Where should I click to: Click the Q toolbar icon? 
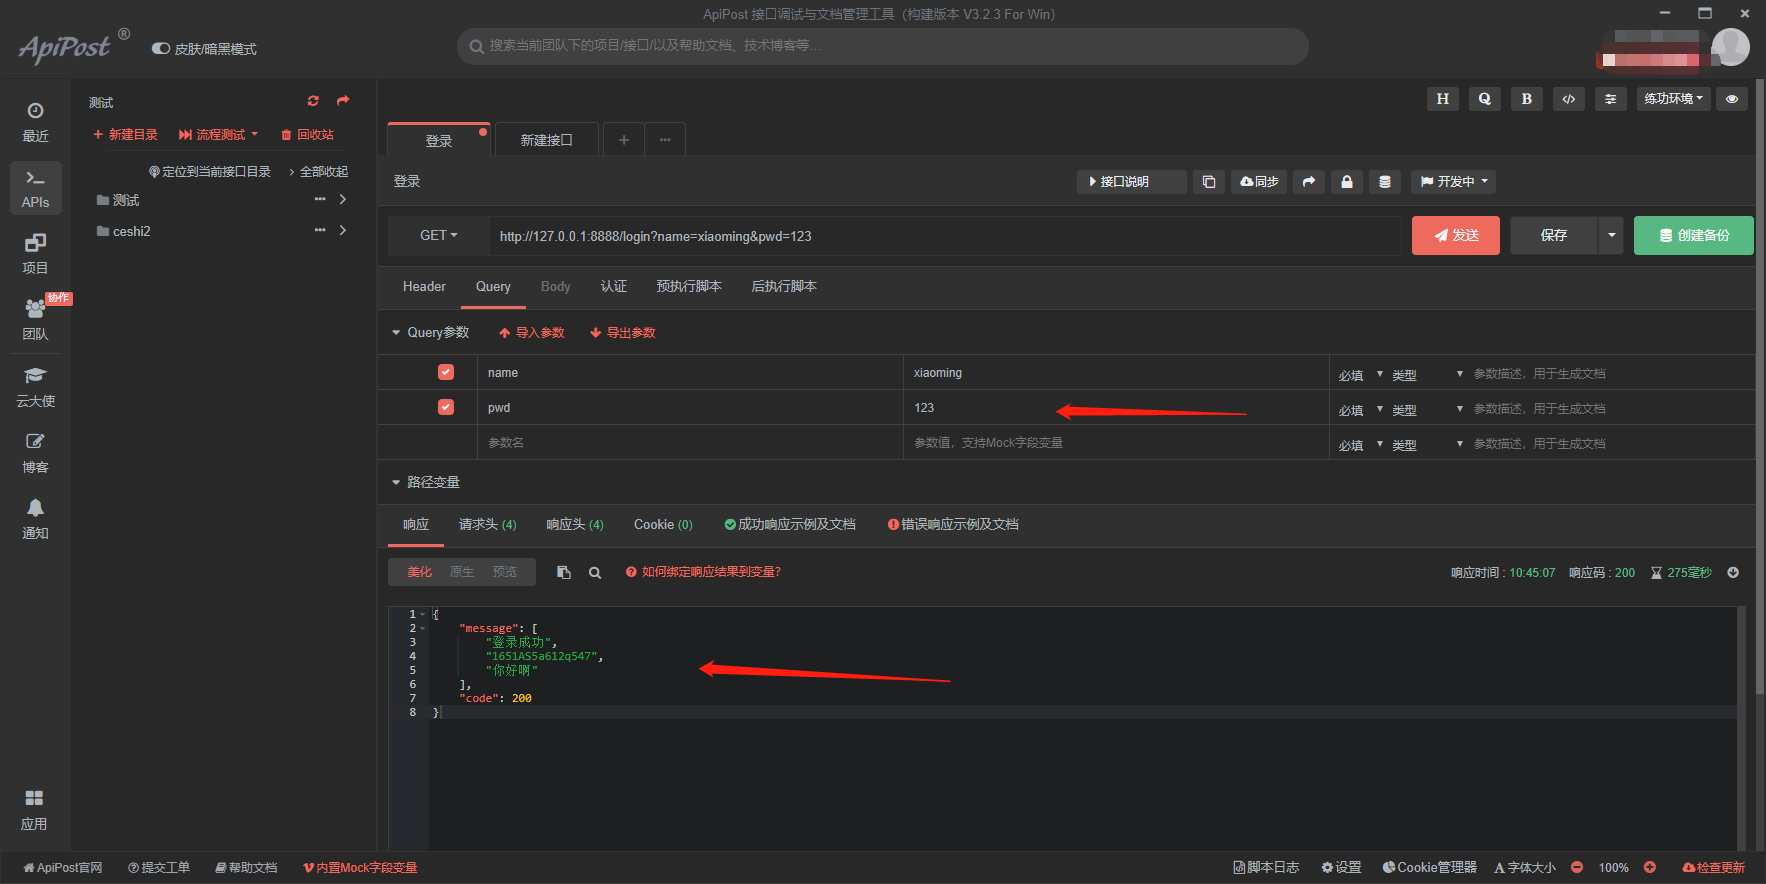click(1484, 99)
